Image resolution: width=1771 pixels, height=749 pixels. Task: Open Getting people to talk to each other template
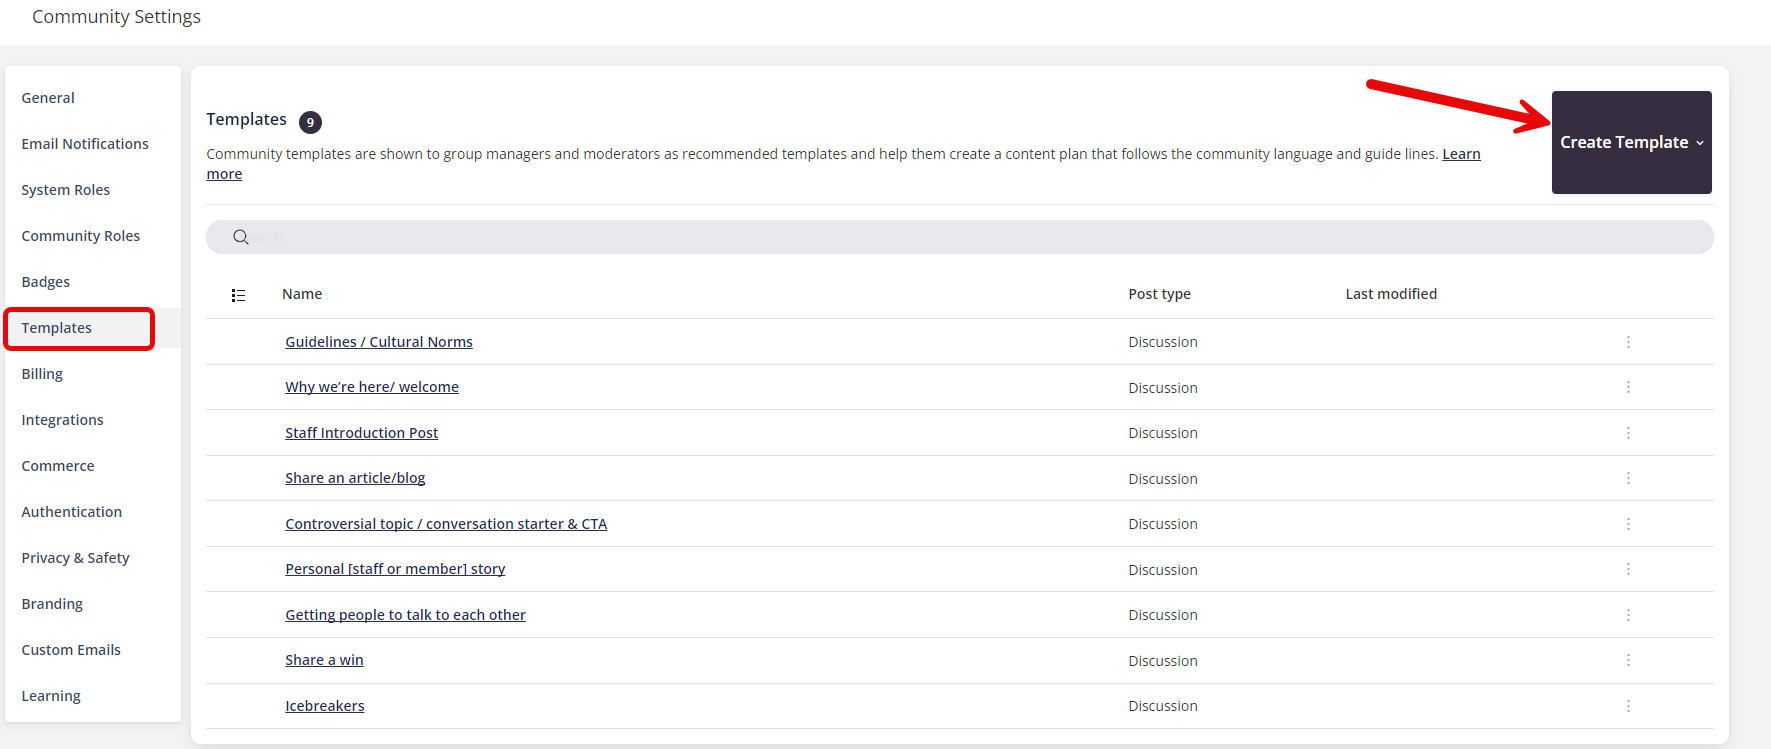[x=405, y=615]
